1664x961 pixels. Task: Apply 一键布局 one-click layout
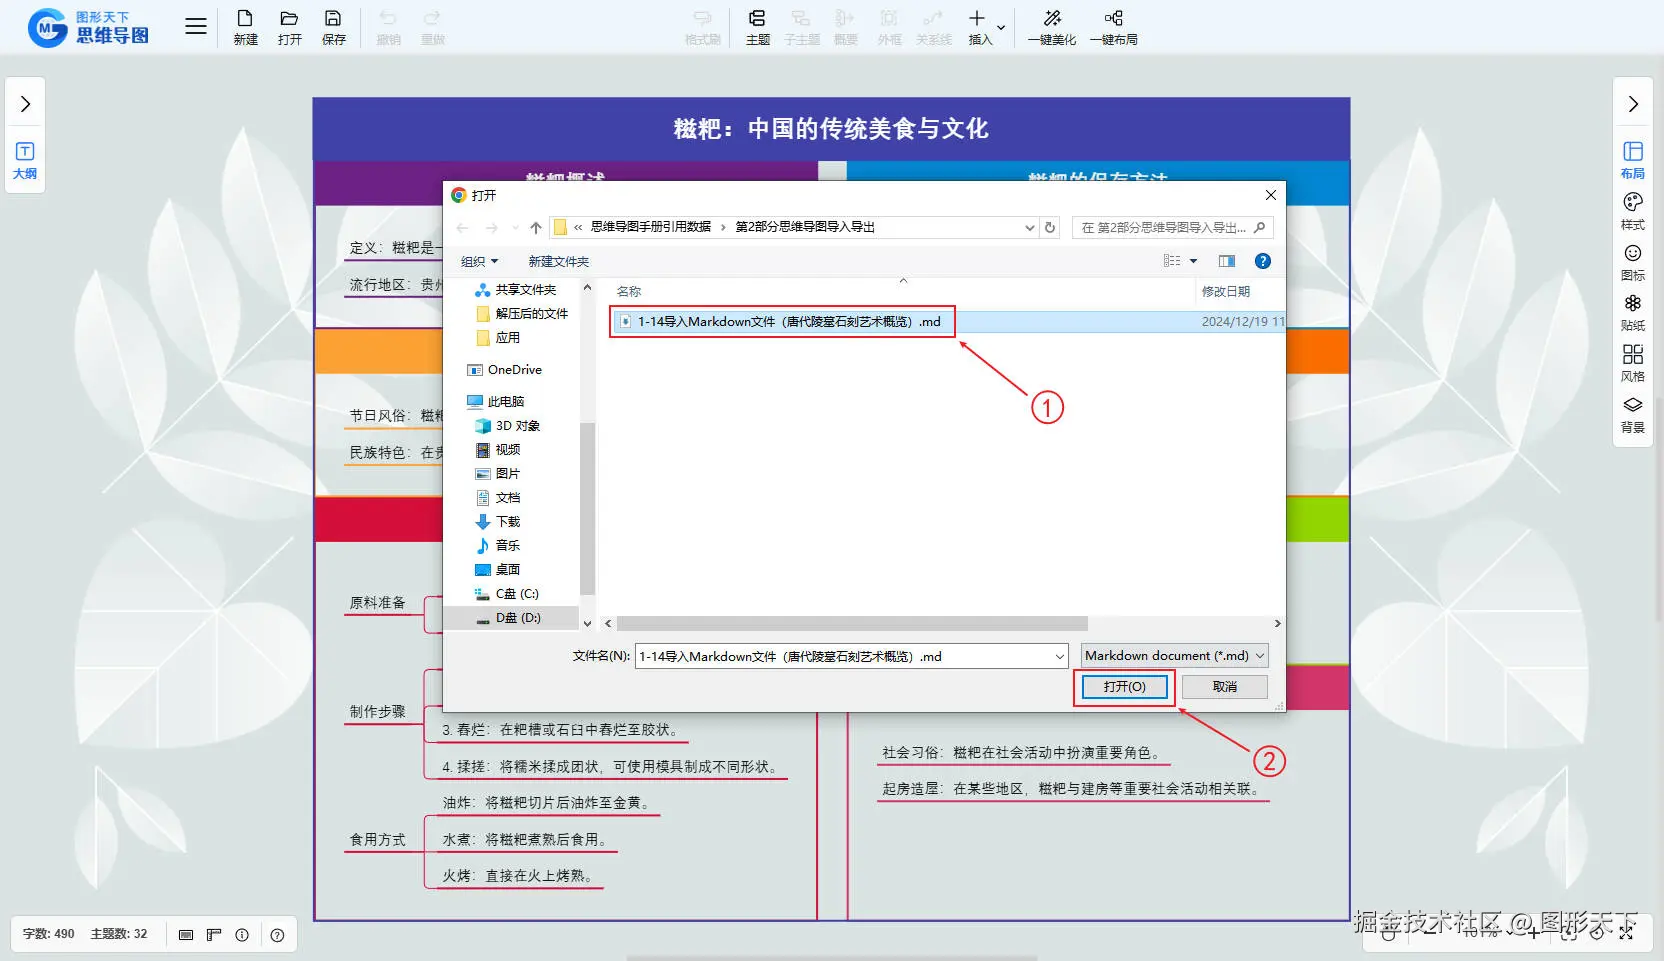(x=1113, y=27)
